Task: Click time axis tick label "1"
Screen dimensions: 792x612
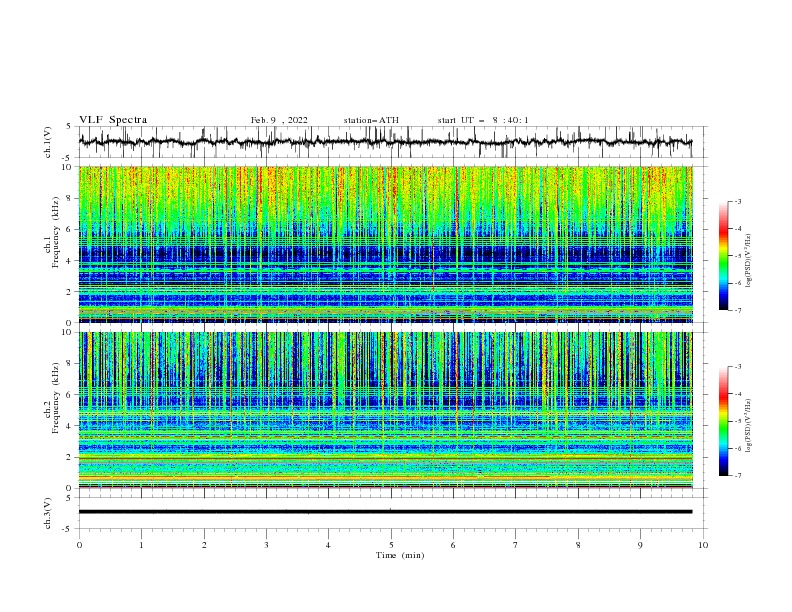Action: (x=141, y=545)
